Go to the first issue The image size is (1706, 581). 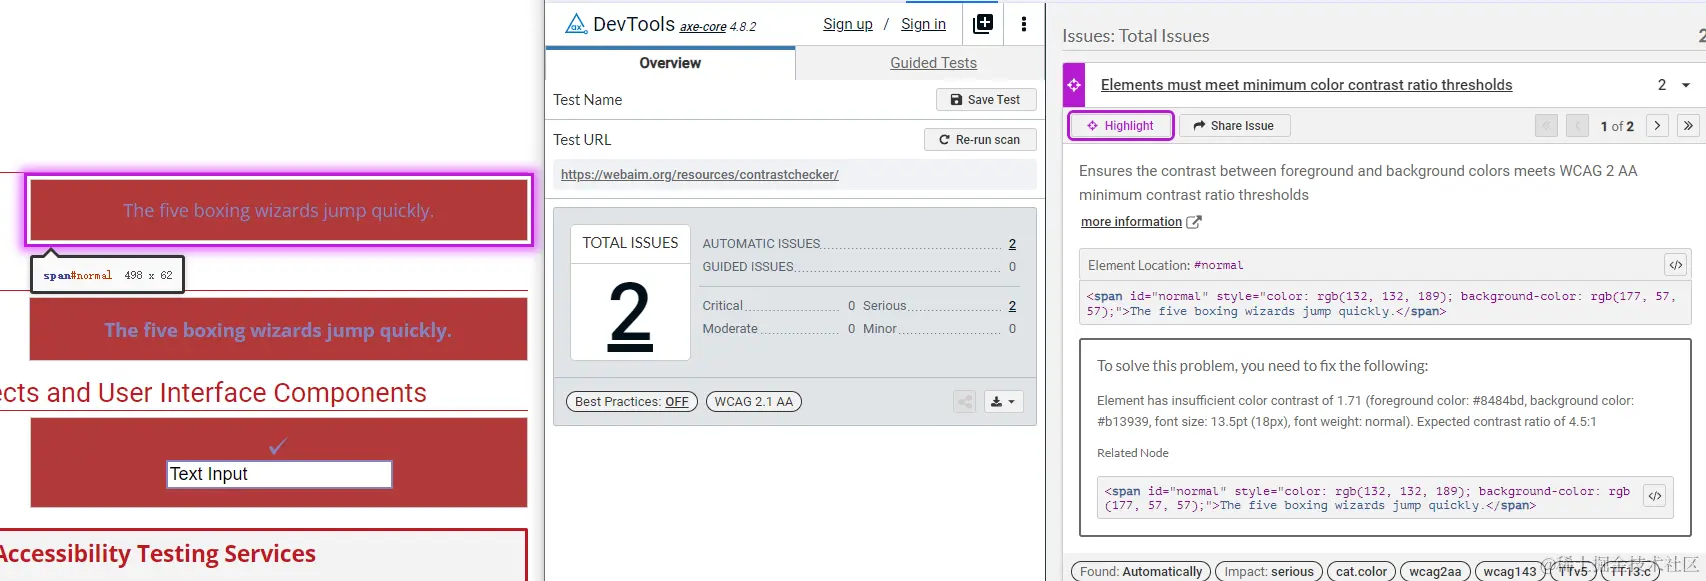tap(1546, 126)
